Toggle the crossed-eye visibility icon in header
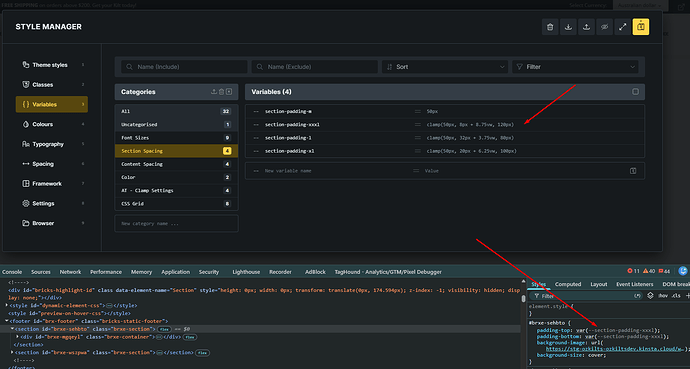Viewport: 690px width, 369px height. pyautogui.click(x=604, y=27)
